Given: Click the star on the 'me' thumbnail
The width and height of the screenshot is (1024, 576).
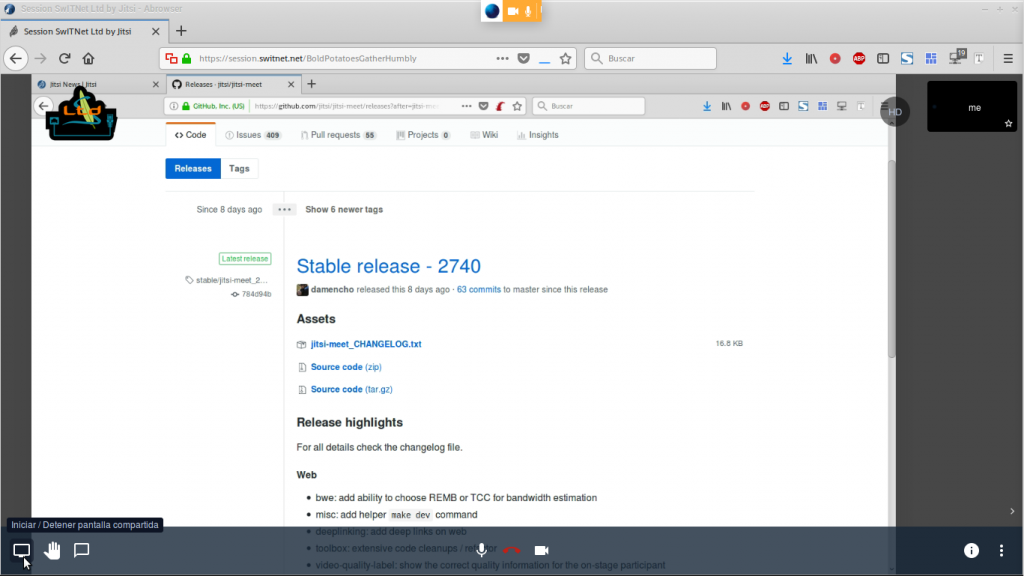Looking at the screenshot, I should click(x=1008, y=123).
